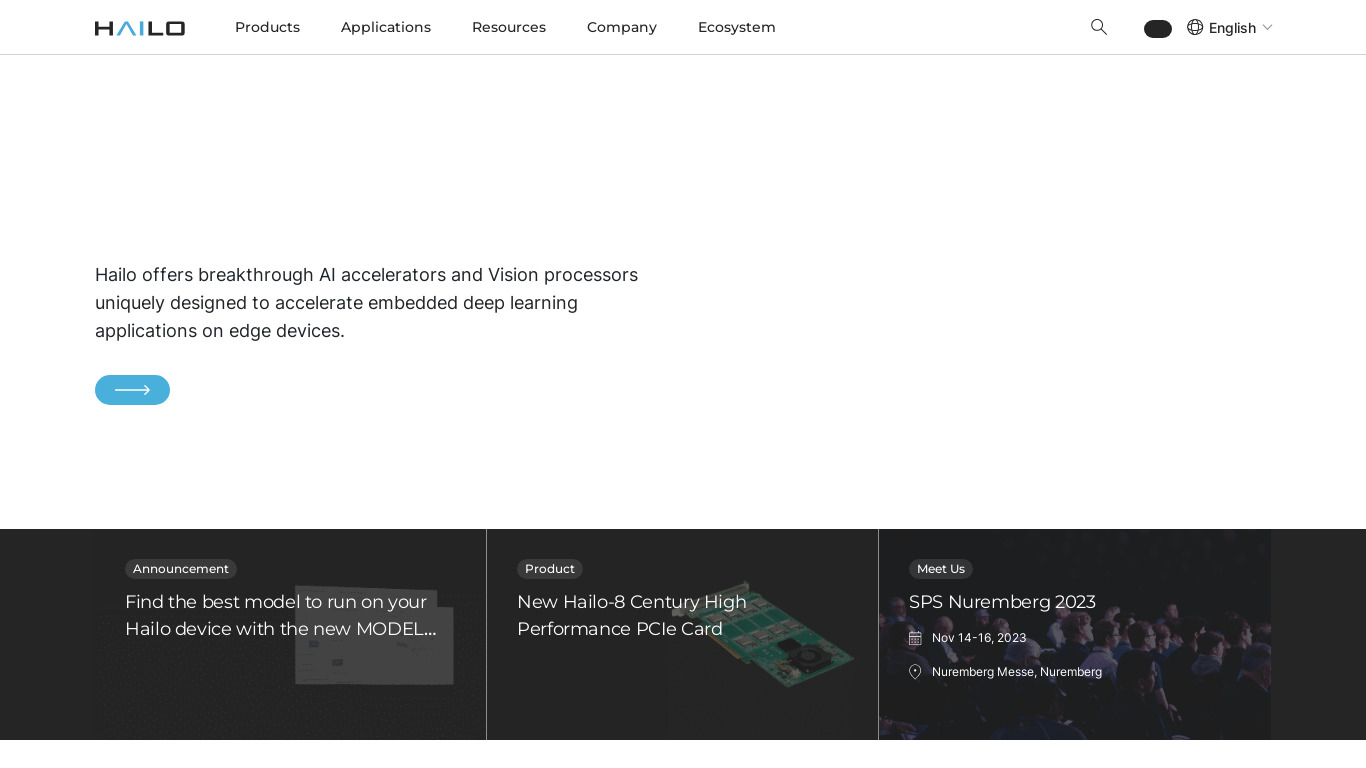Open the MODEL explorer announcement headline
Image resolution: width=1366 pixels, height=768 pixels.
tap(281, 615)
